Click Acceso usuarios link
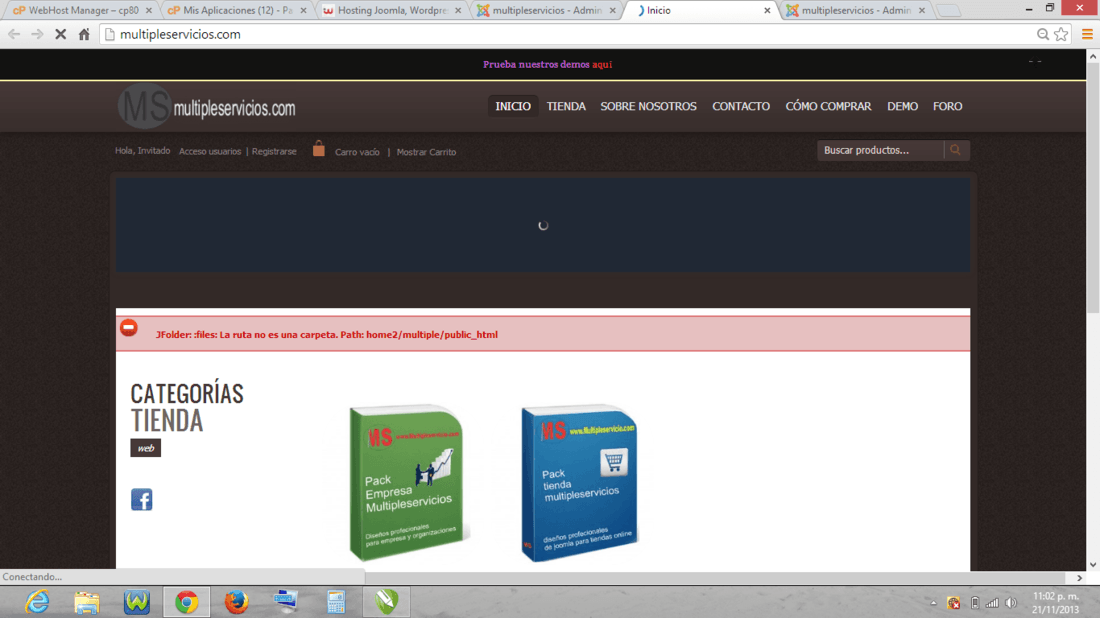This screenshot has width=1100, height=618. coord(210,152)
